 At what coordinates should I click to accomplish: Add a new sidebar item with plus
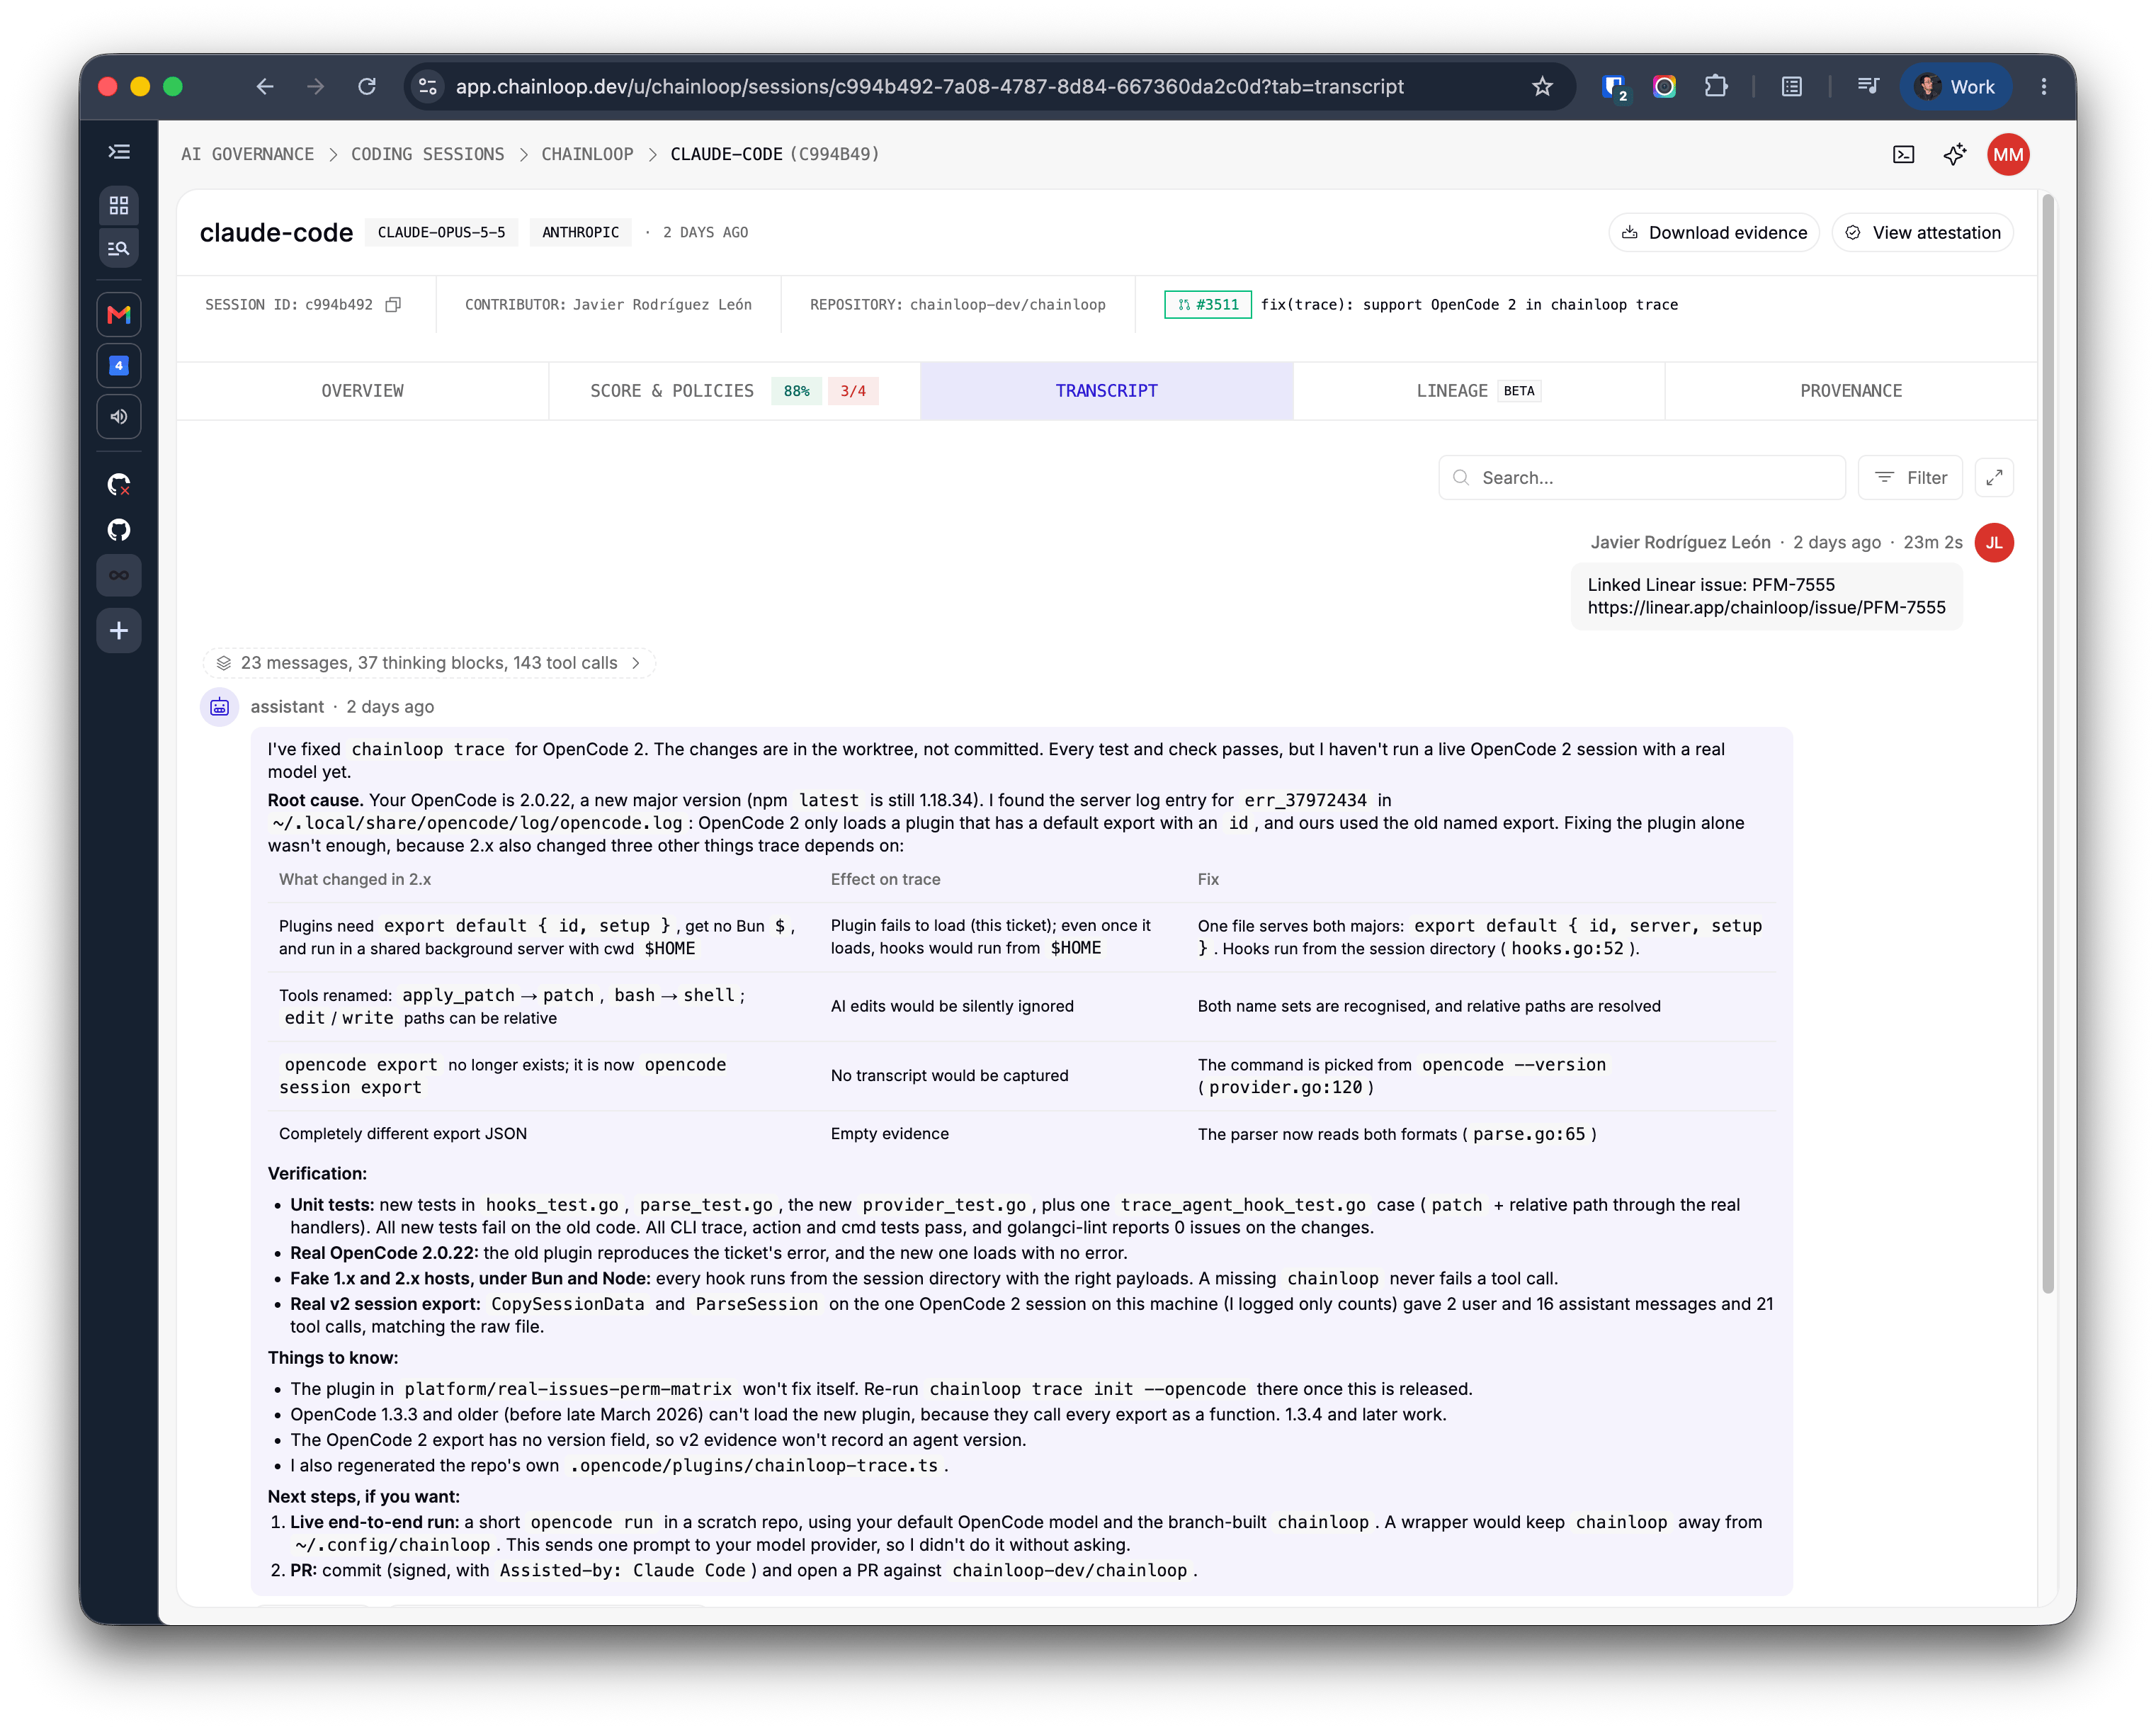coord(119,631)
